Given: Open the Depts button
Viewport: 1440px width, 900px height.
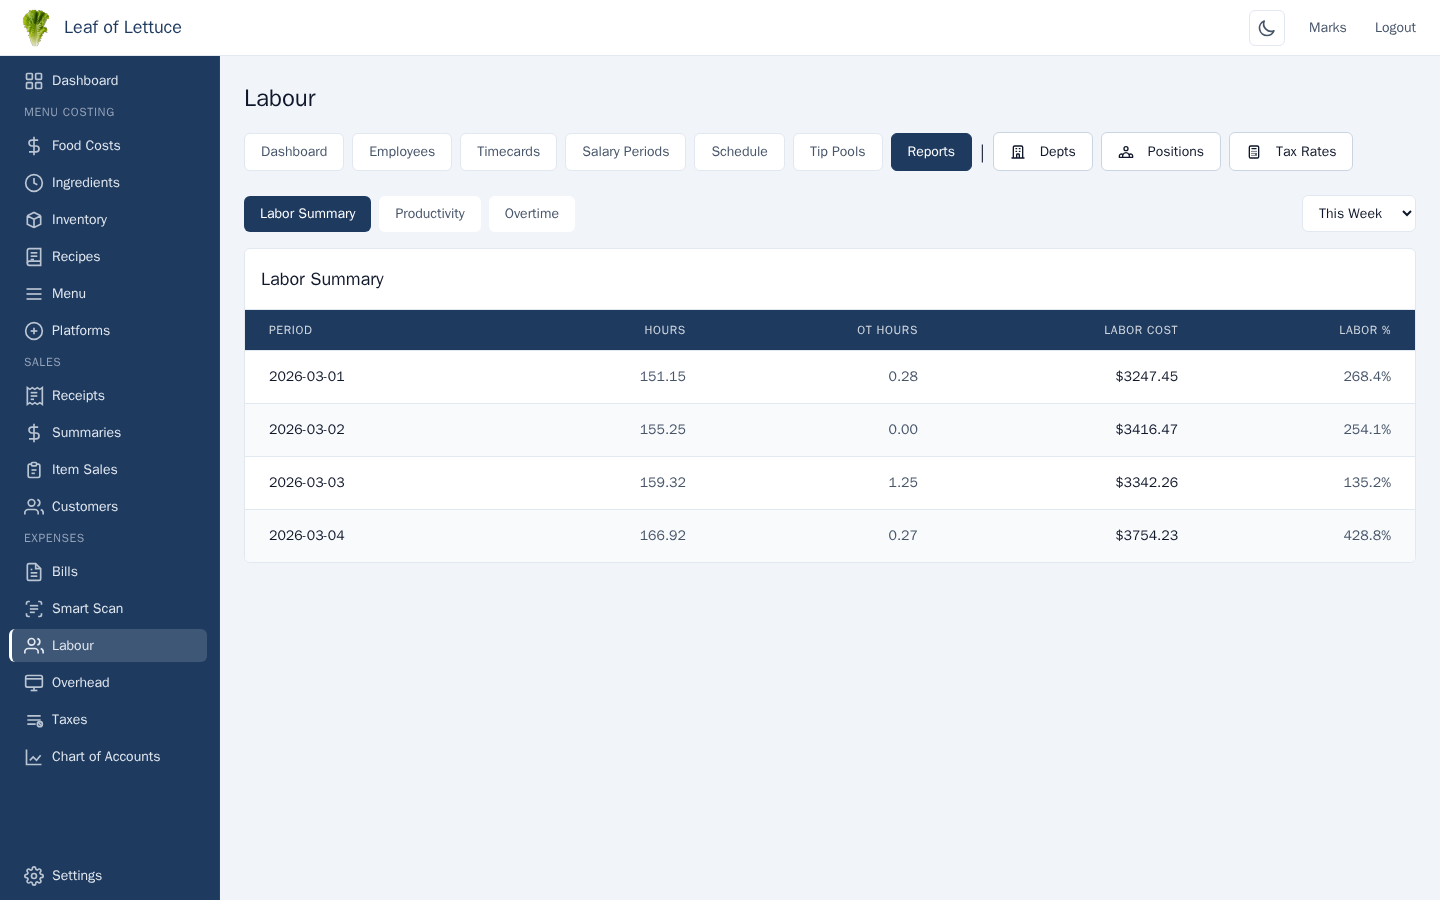Looking at the screenshot, I should [x=1042, y=152].
